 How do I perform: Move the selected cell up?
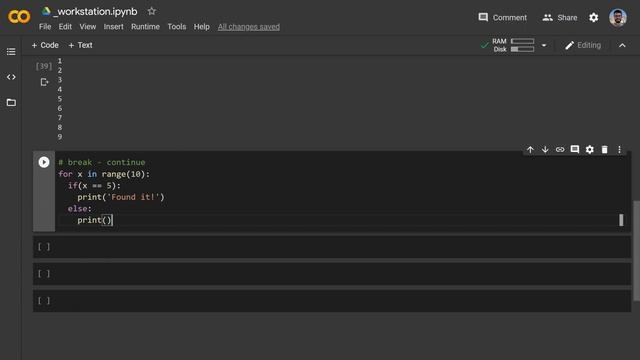(530, 149)
